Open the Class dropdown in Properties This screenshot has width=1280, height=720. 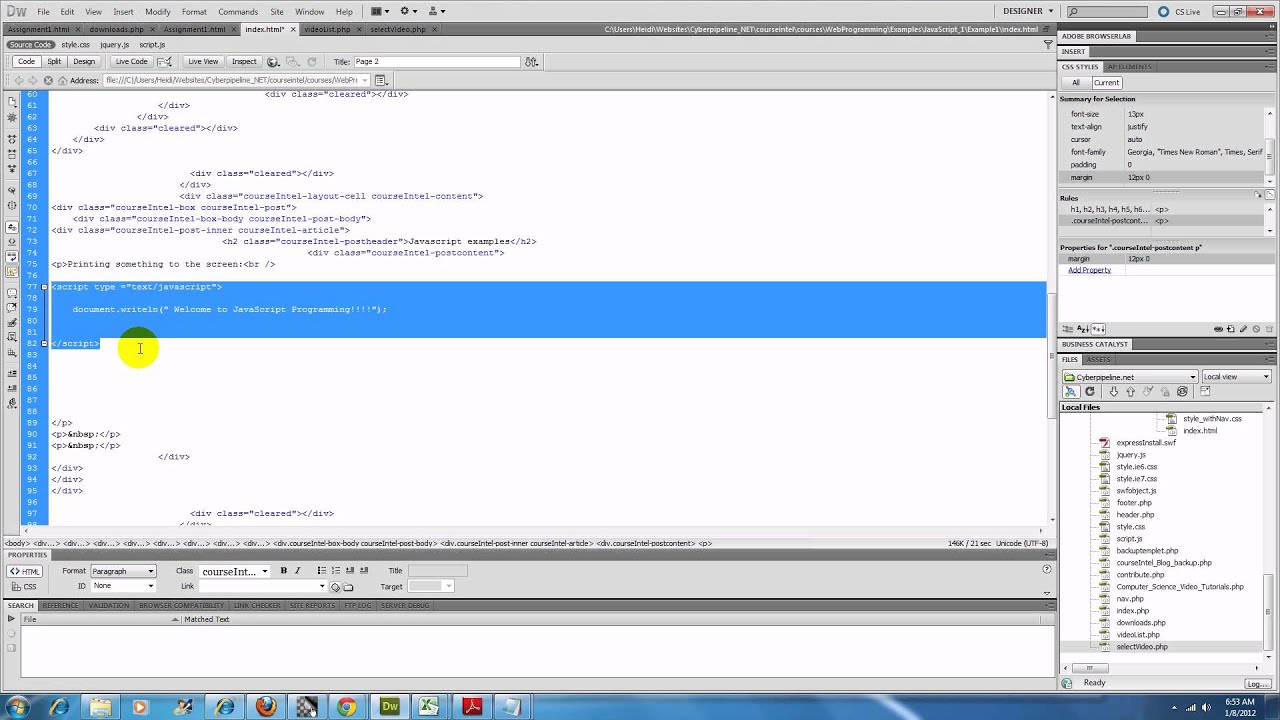click(x=235, y=571)
